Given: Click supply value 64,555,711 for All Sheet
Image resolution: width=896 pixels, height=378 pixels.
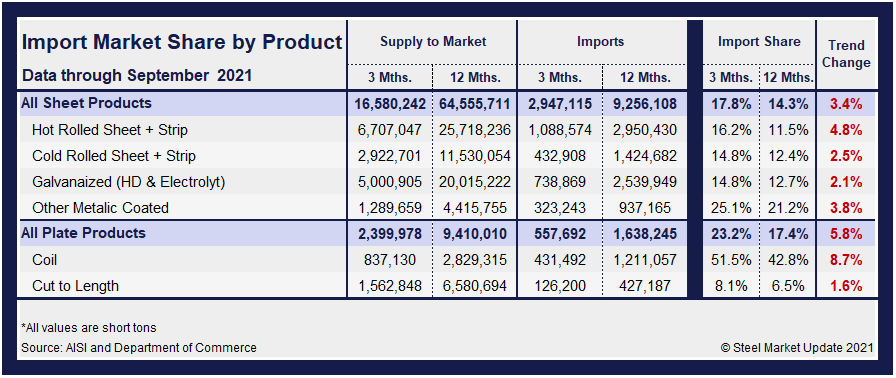Looking at the screenshot, I should pos(474,104).
